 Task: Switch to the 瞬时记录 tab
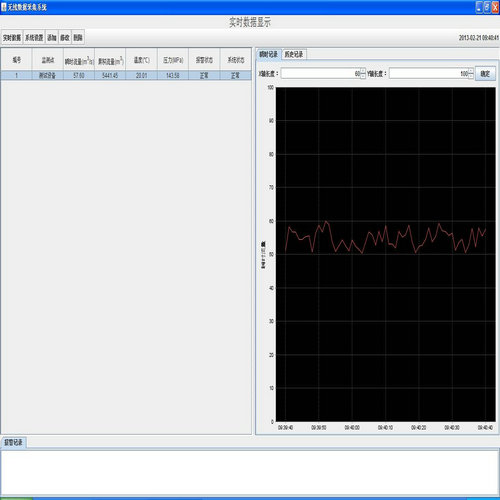[269, 54]
